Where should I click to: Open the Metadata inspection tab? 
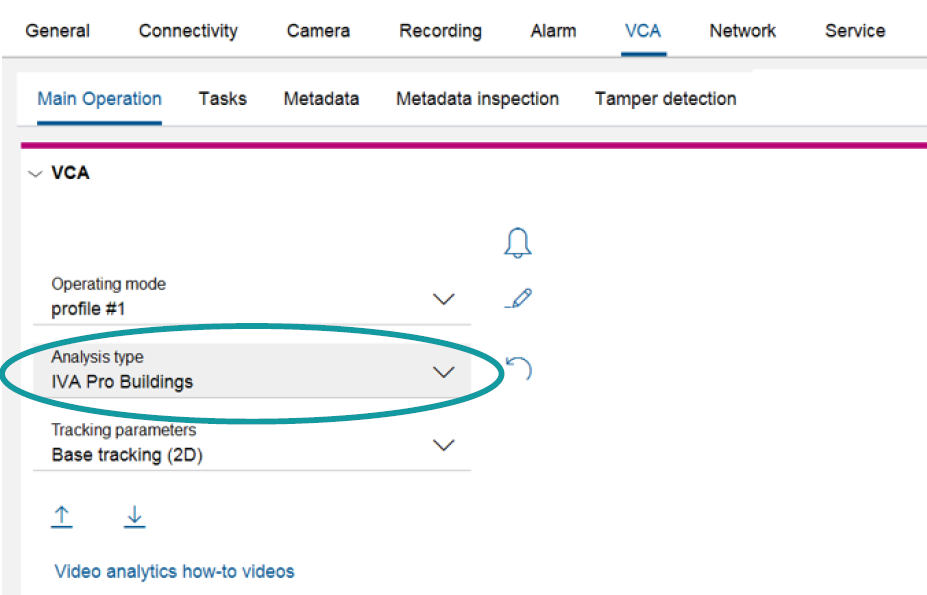[477, 99]
